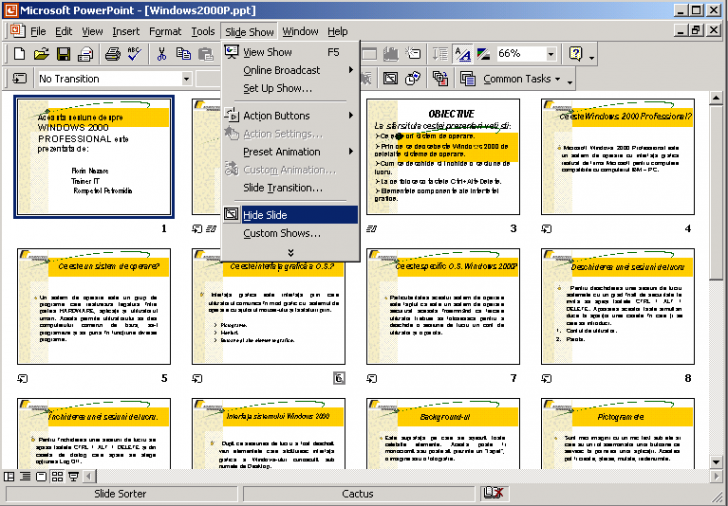Click vertical scrollbar down arrow

click(715, 462)
